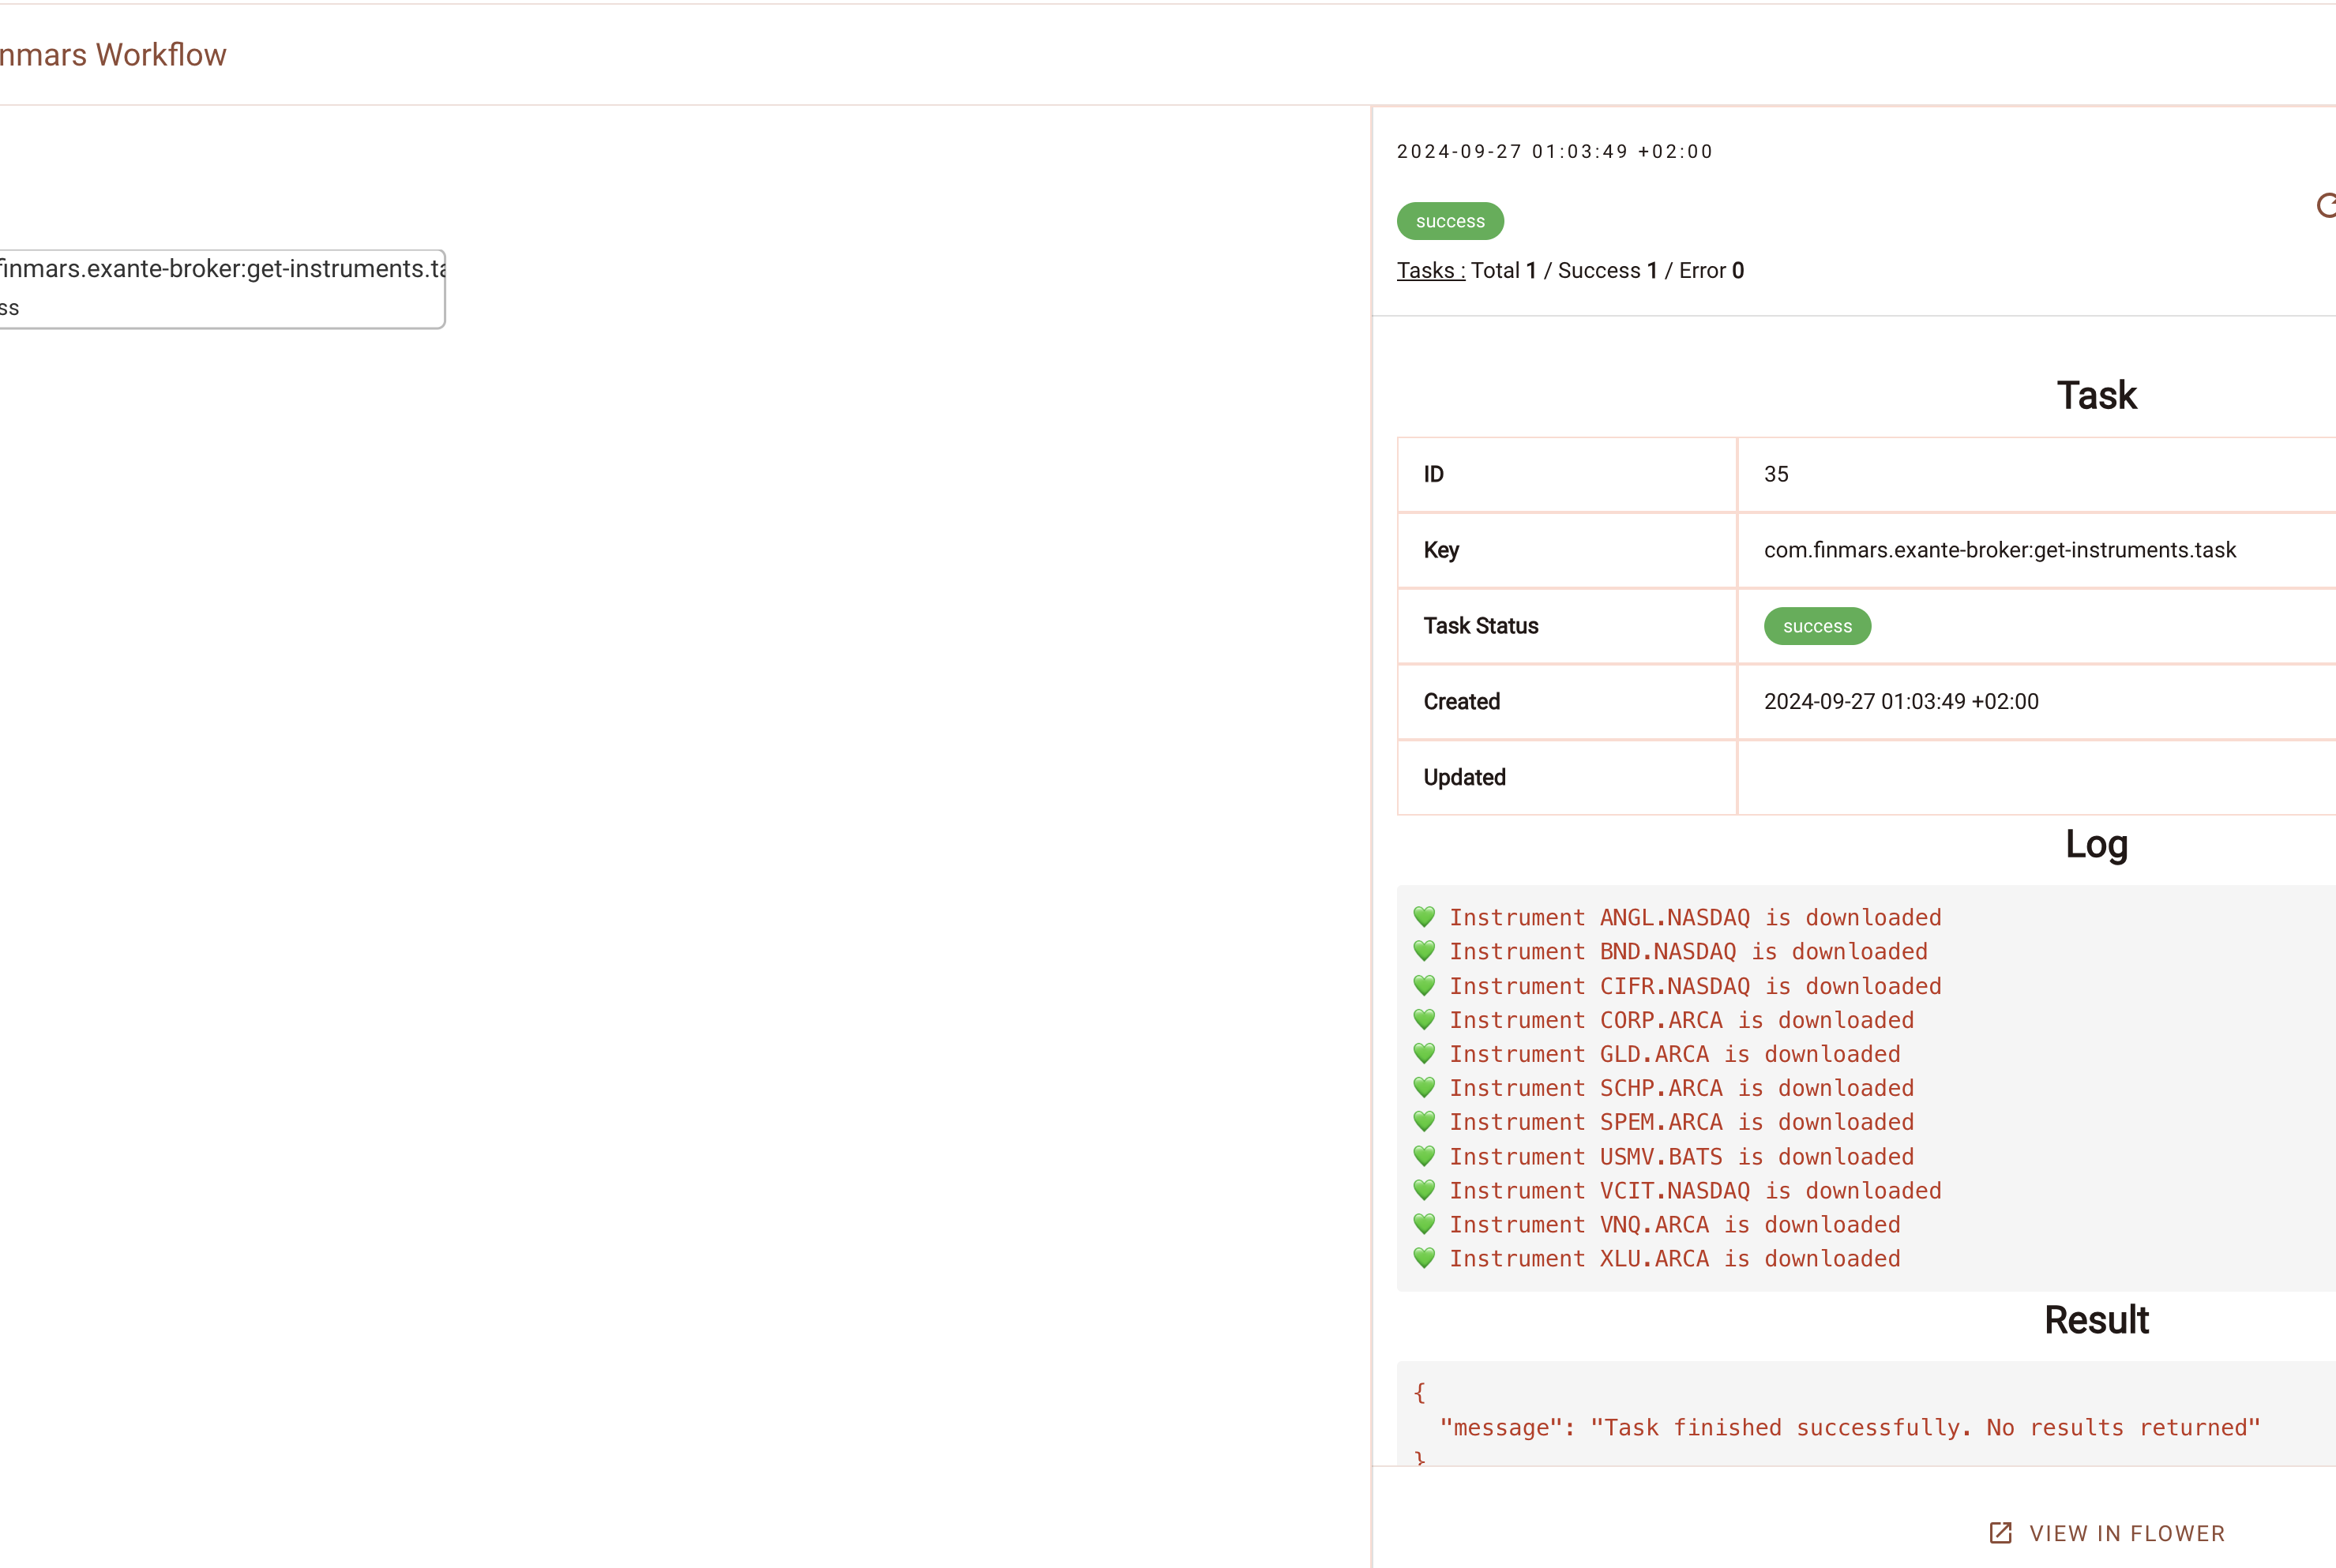Click the VIEW IN FLOWER button
This screenshot has width=2336, height=1568.
point(2107,1533)
